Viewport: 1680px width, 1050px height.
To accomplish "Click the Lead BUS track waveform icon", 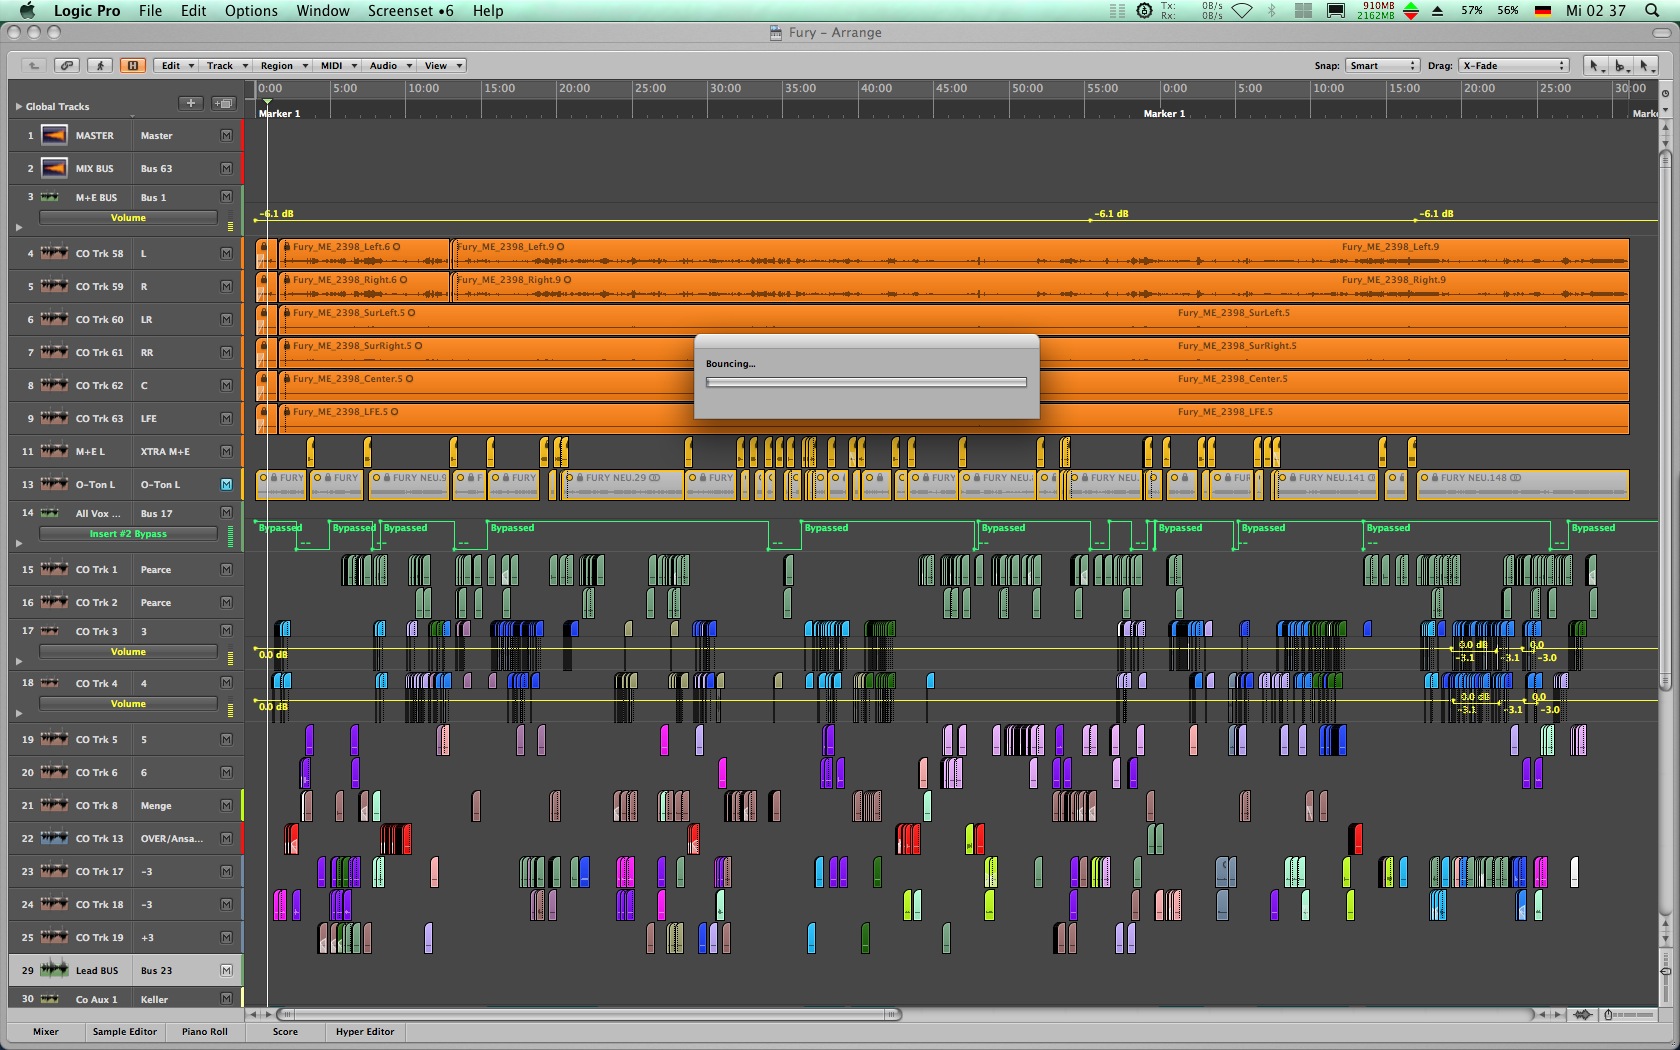I will click(x=54, y=970).
